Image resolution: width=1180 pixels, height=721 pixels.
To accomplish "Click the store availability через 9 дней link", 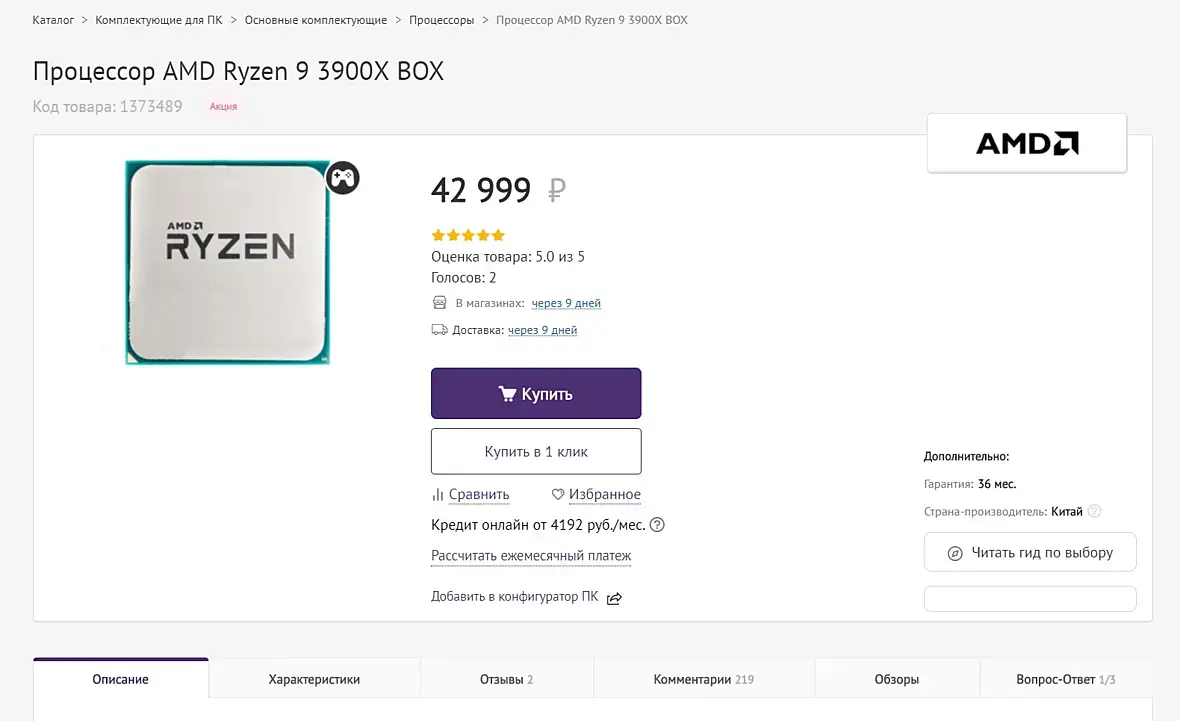I will (x=566, y=303).
